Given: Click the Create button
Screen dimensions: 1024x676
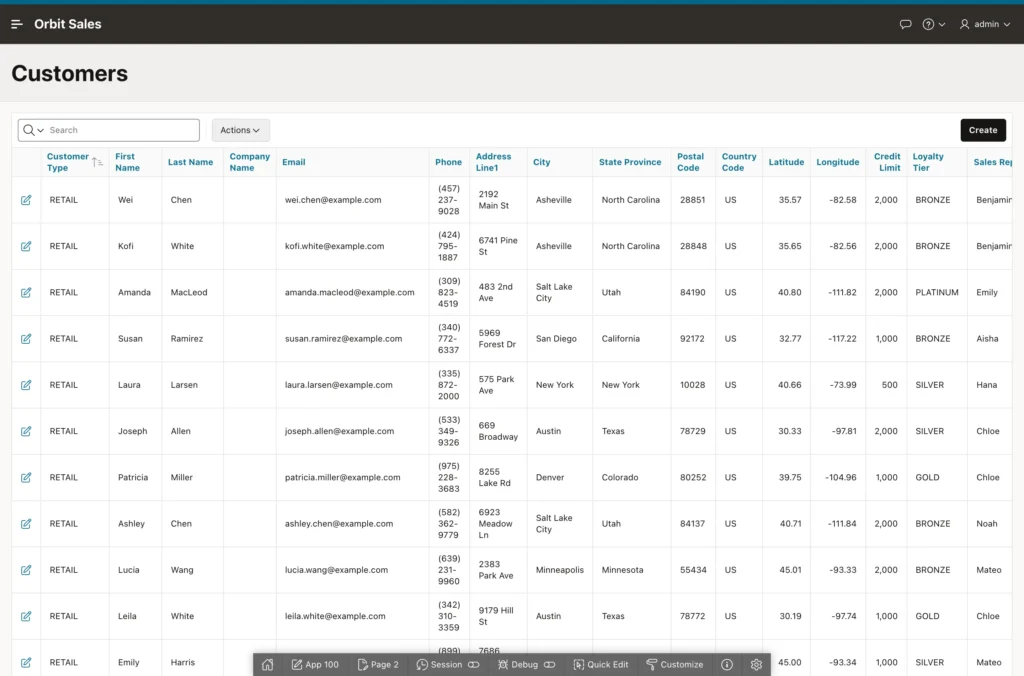Looking at the screenshot, I should tap(983, 130).
